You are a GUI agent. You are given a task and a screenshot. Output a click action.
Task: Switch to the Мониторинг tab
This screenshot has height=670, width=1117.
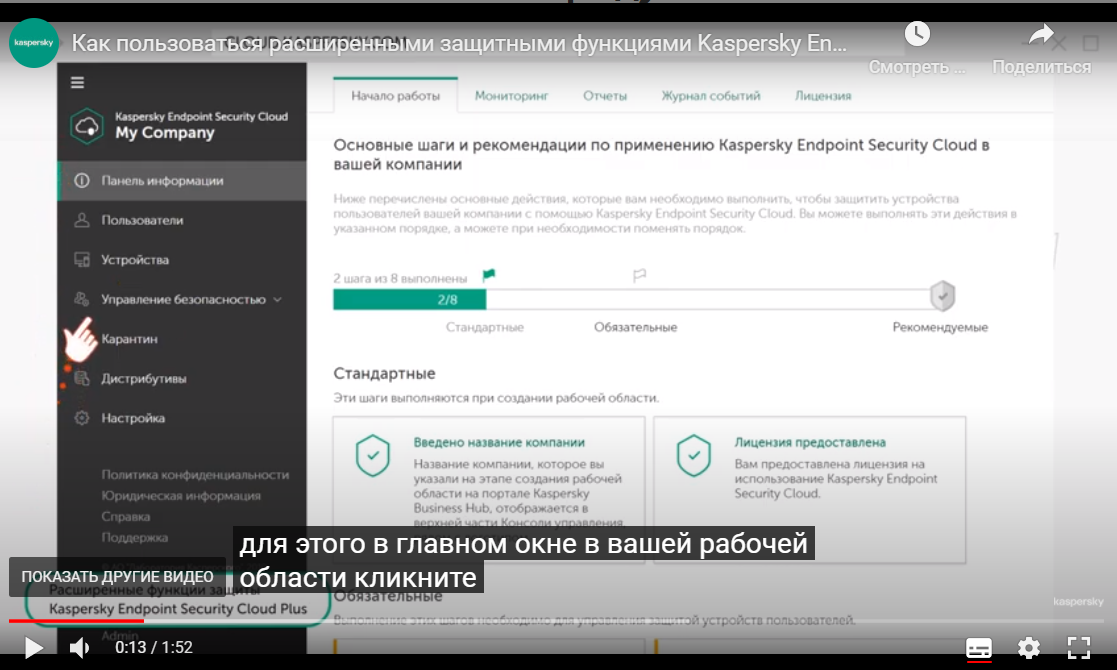tap(511, 95)
